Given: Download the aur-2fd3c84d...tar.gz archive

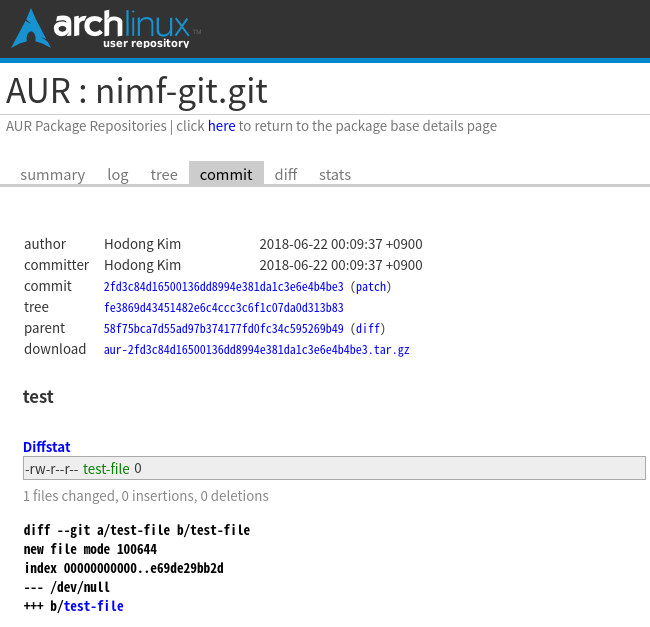Looking at the screenshot, I should click(256, 350).
